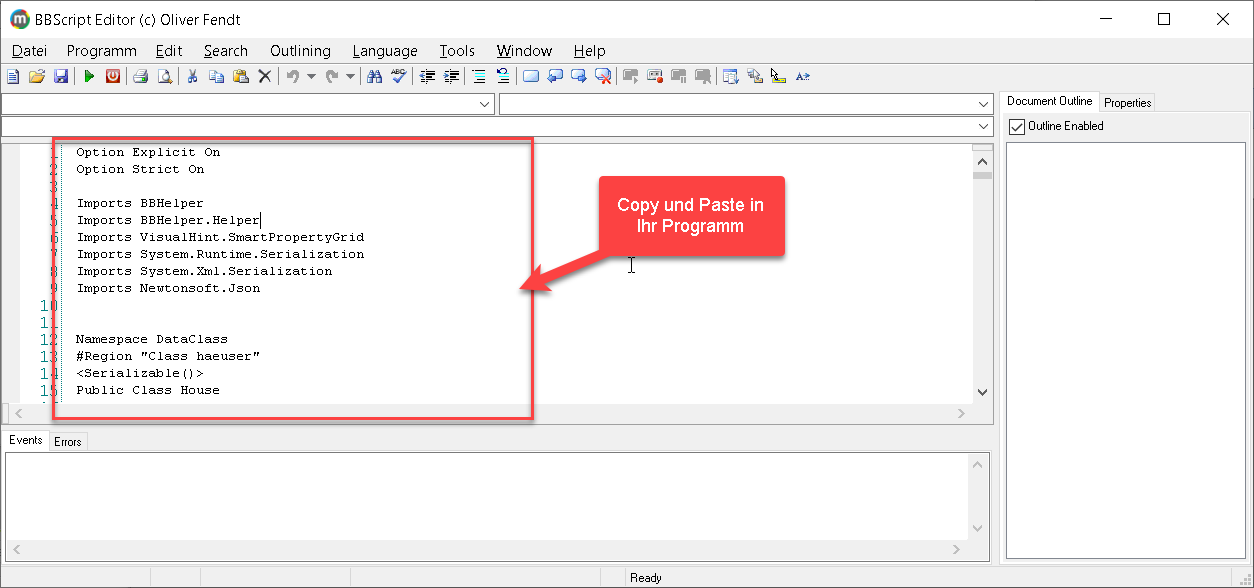
Task: Run the script with the green play icon
Action: pos(89,76)
